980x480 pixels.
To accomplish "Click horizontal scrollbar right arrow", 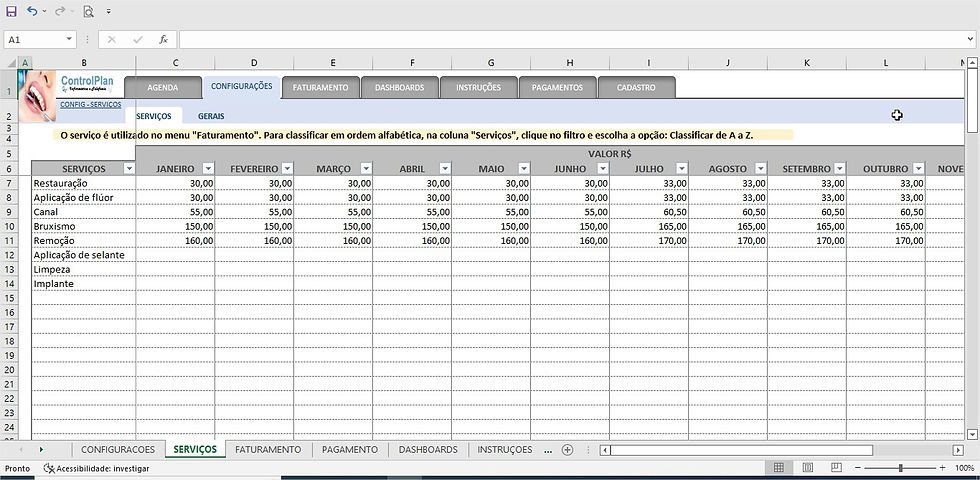I will tap(958, 449).
